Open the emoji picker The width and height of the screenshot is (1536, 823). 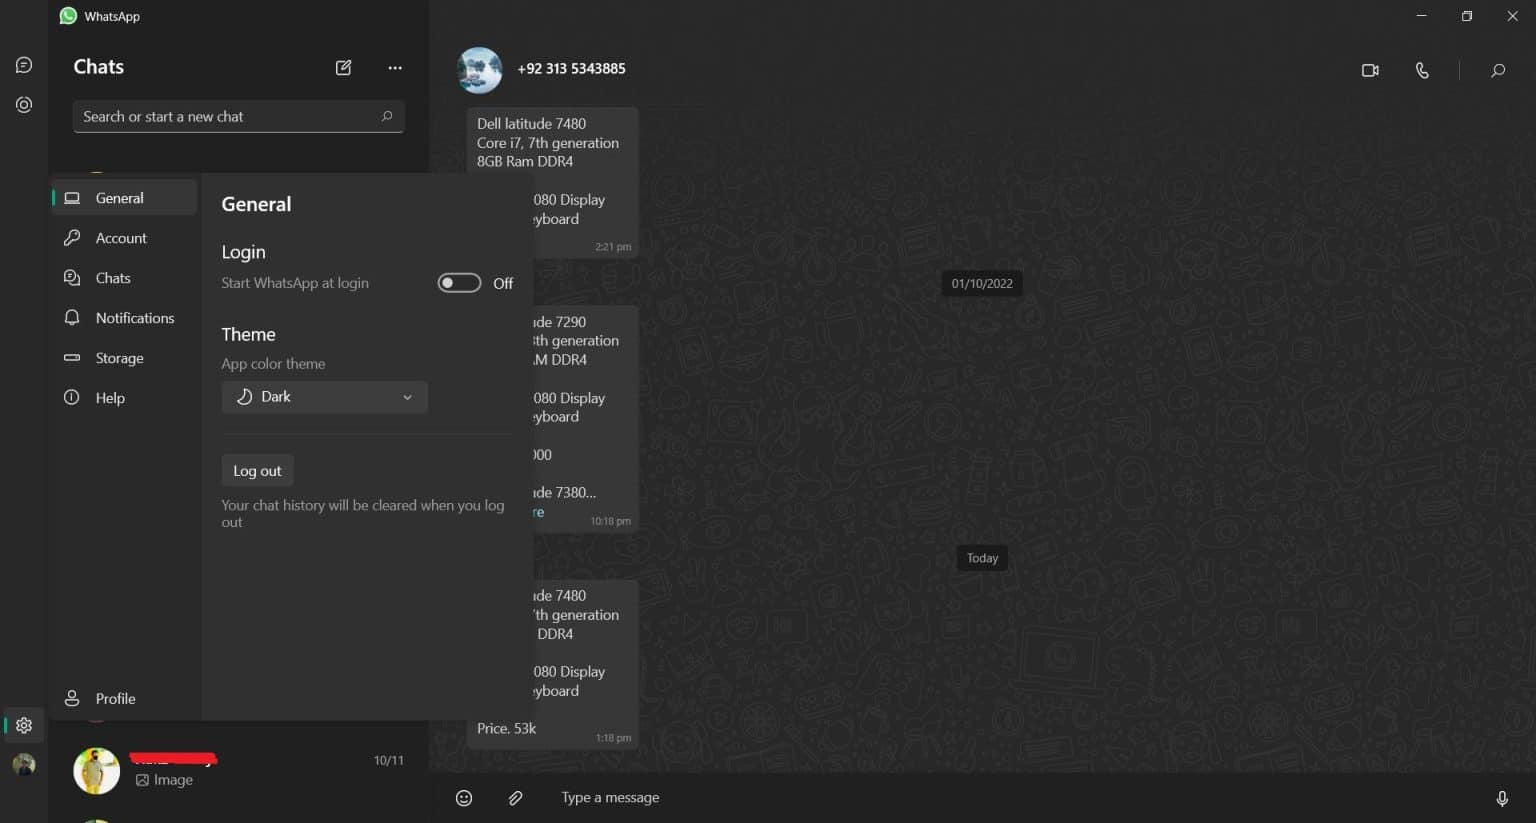point(464,798)
